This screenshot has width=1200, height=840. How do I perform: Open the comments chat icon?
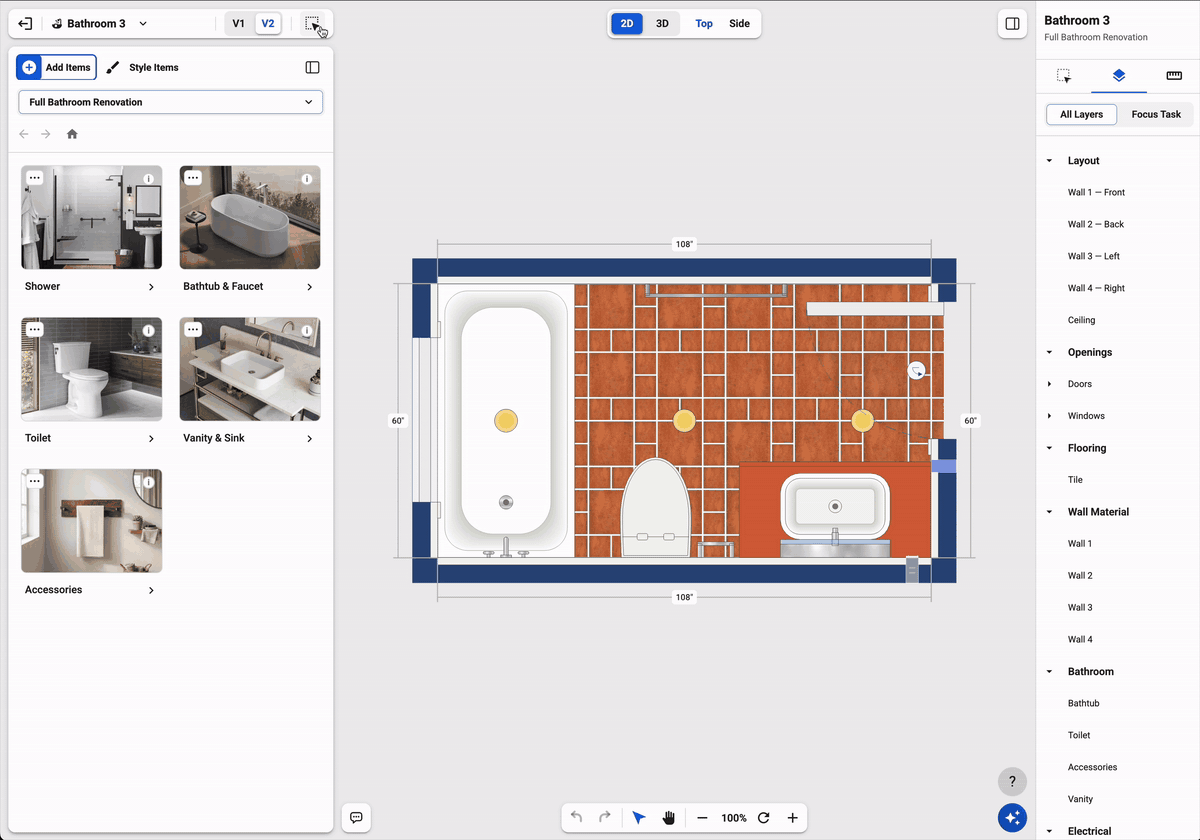(356, 818)
